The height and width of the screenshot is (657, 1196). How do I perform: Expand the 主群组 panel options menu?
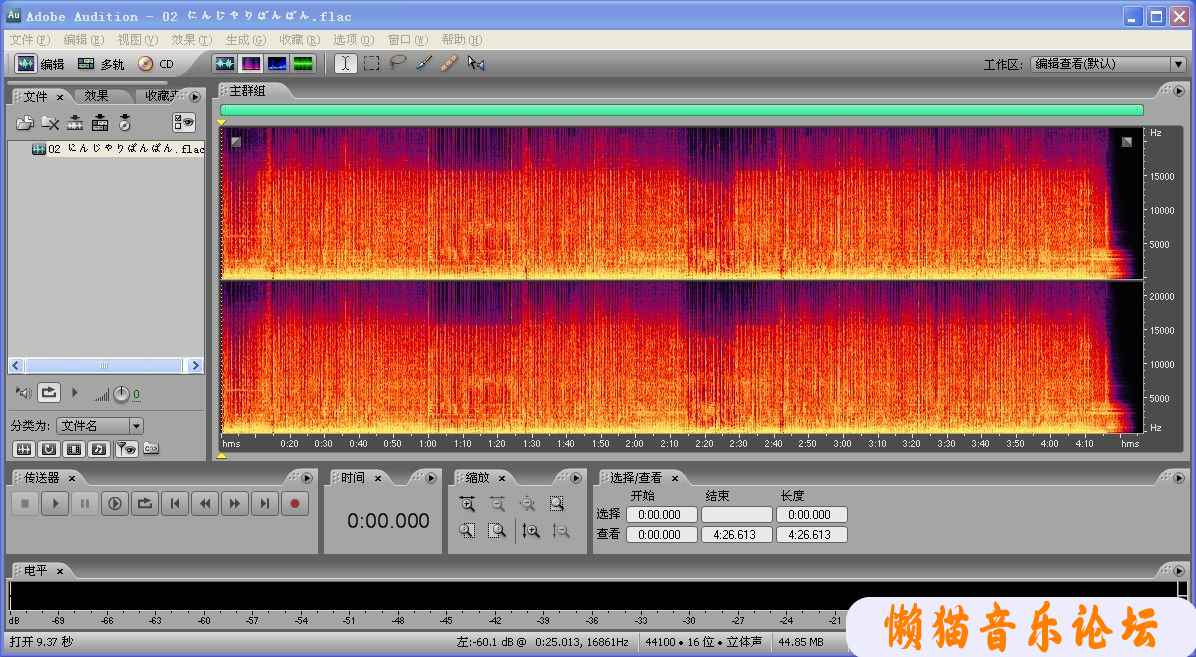1179,91
